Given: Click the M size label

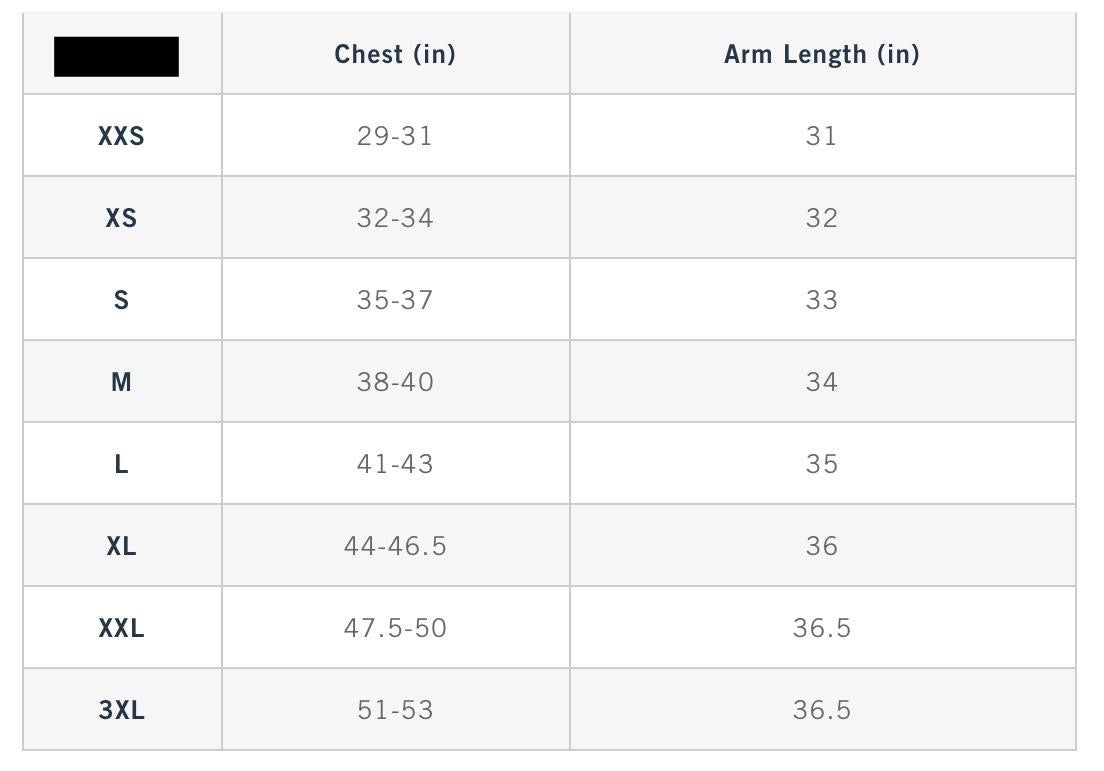Looking at the screenshot, I should (121, 382).
